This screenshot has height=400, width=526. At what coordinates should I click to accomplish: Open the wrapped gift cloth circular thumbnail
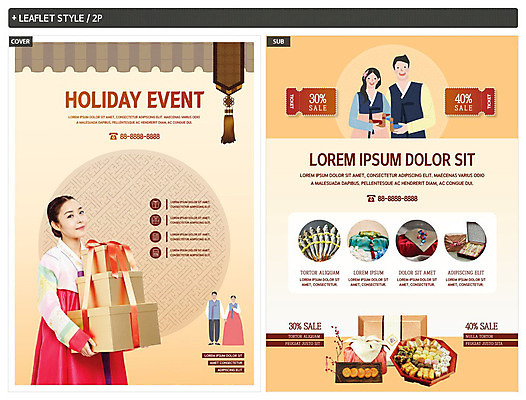(x=368, y=241)
